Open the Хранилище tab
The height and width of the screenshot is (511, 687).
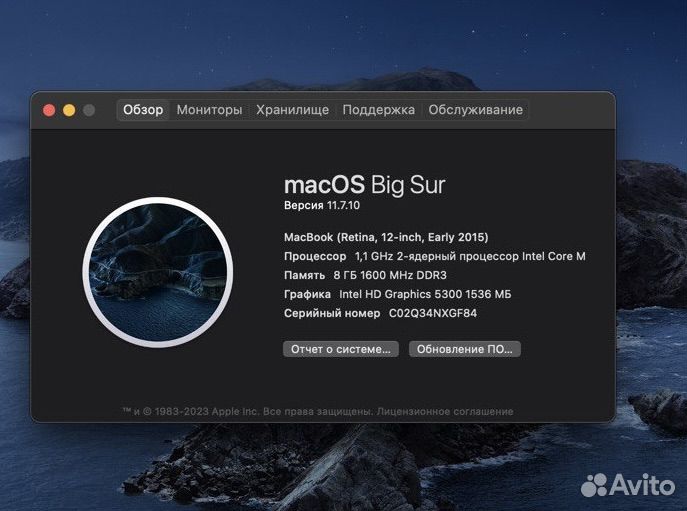[292, 110]
